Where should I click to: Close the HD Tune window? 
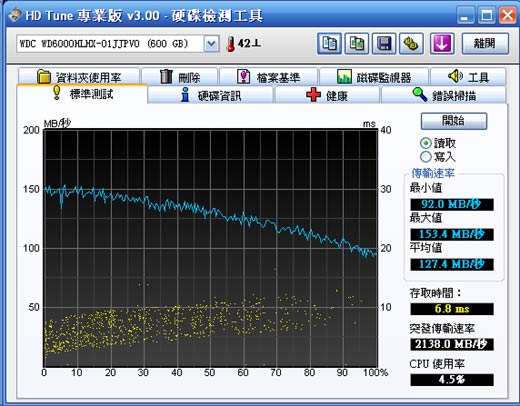point(507,15)
